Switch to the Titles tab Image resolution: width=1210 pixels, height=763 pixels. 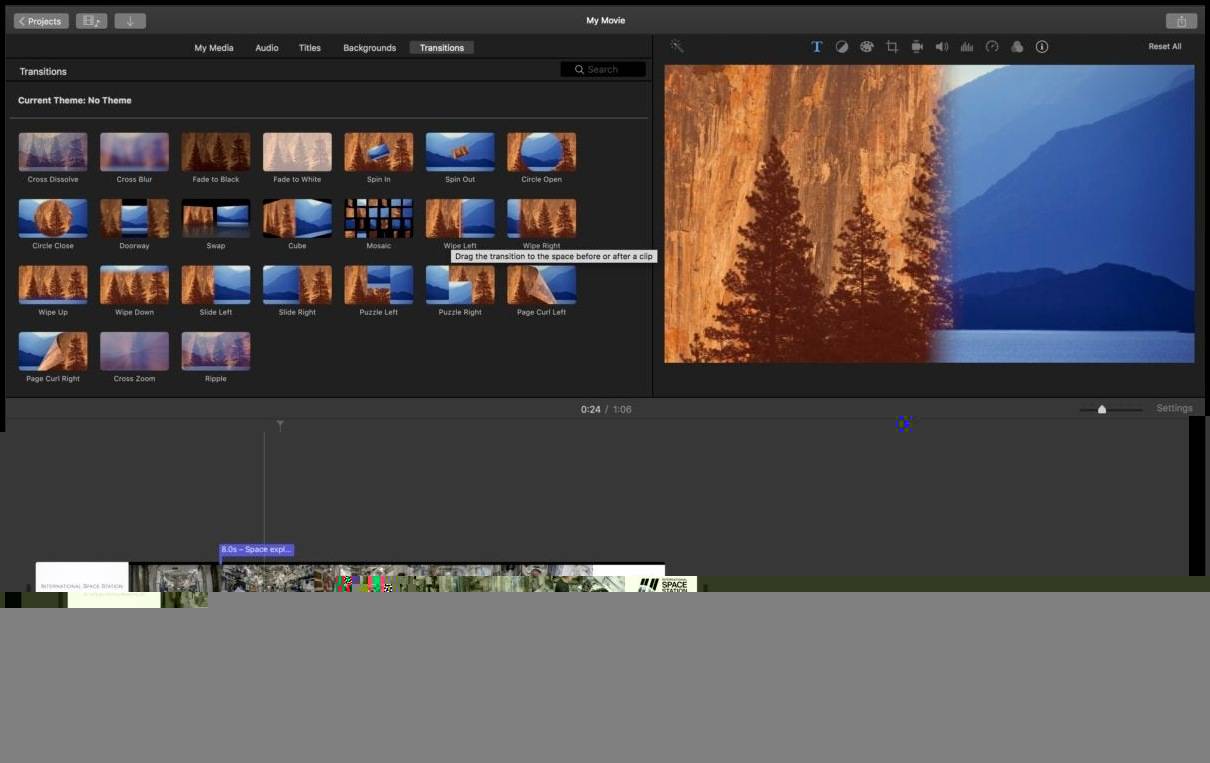[x=310, y=48]
